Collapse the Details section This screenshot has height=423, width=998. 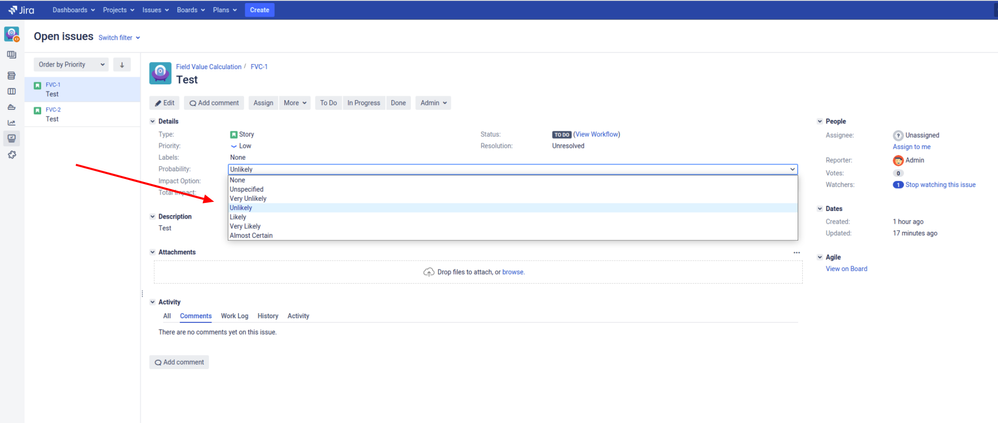pyautogui.click(x=152, y=121)
